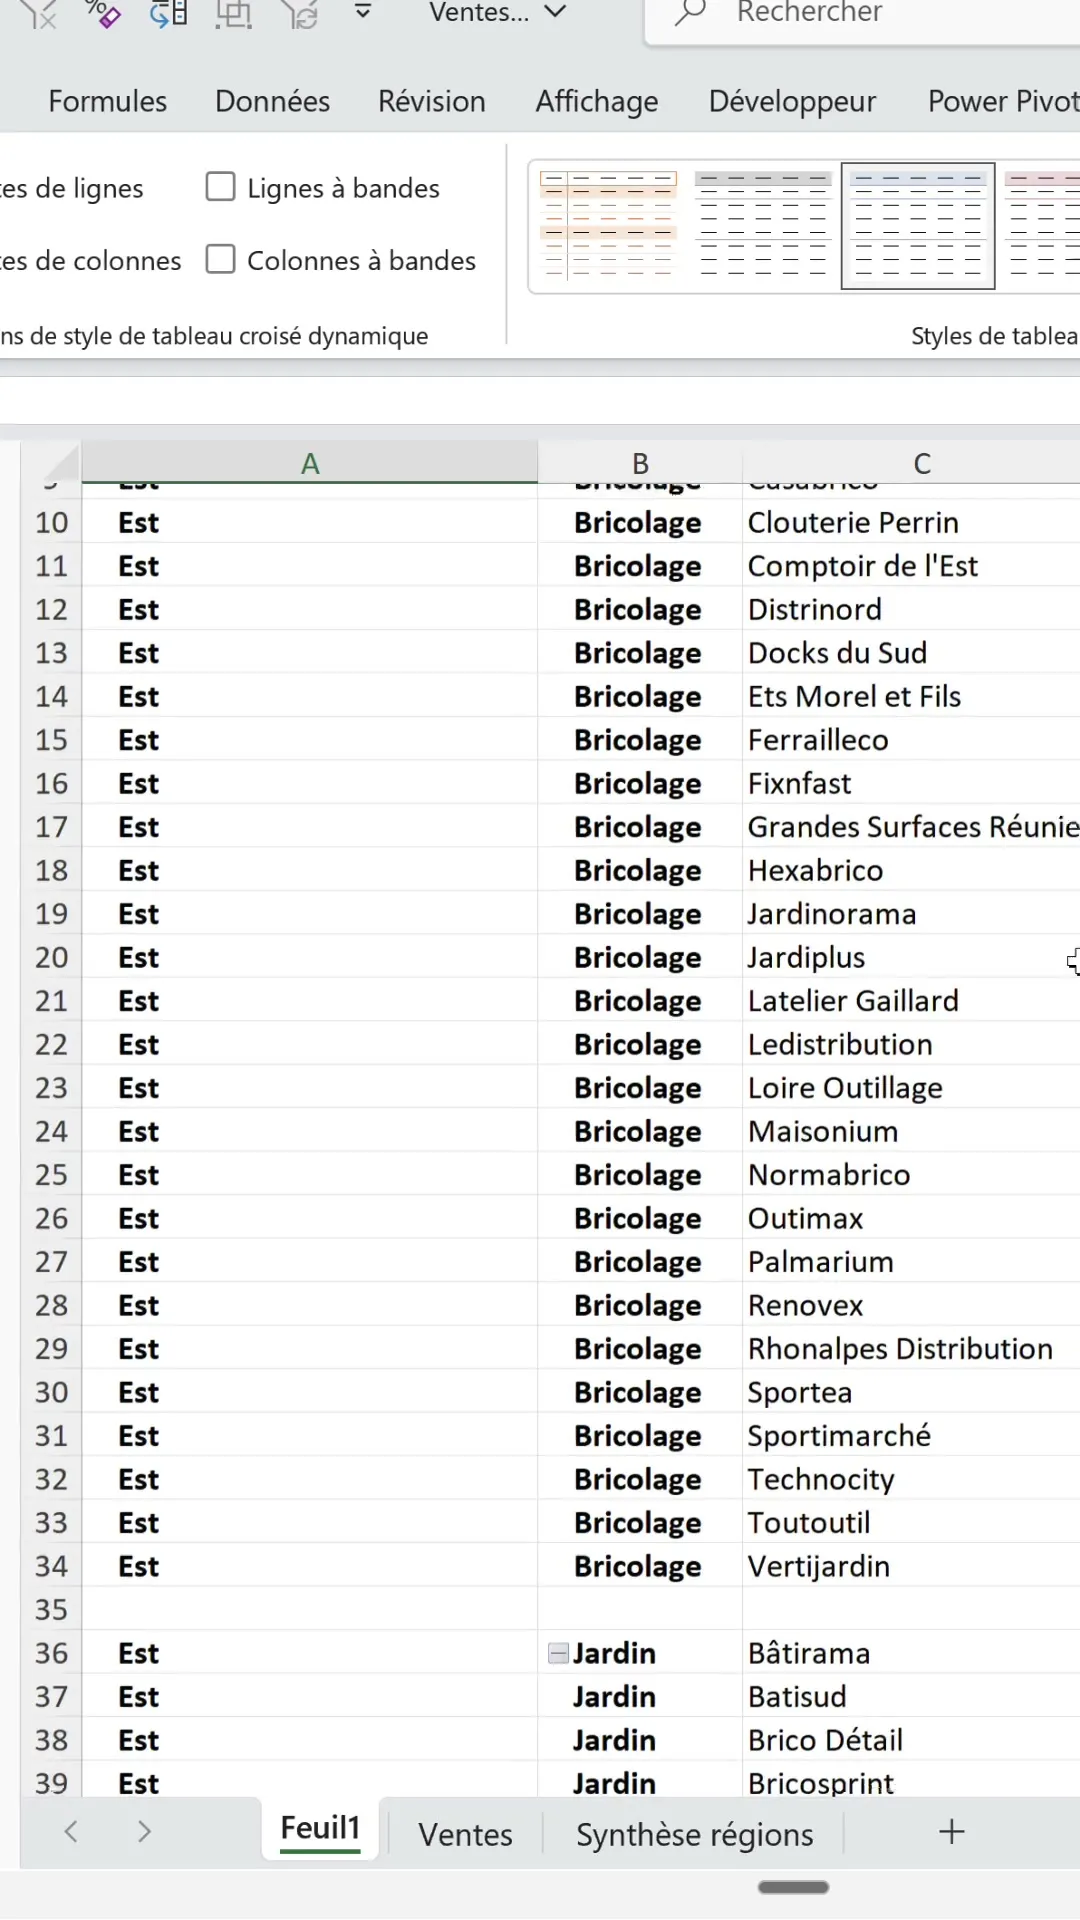Apply the gray pivot table style

(x=763, y=225)
